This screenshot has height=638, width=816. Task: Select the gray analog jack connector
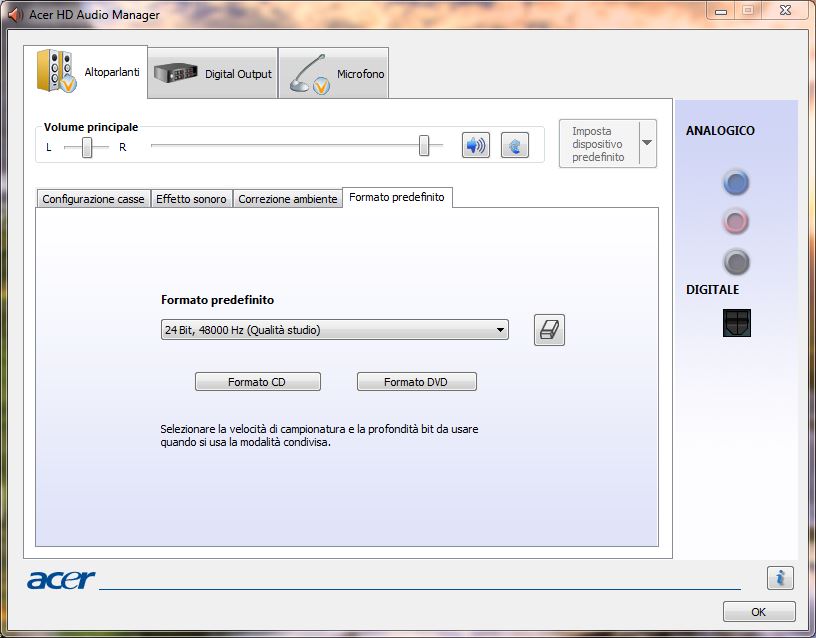[x=736, y=262]
